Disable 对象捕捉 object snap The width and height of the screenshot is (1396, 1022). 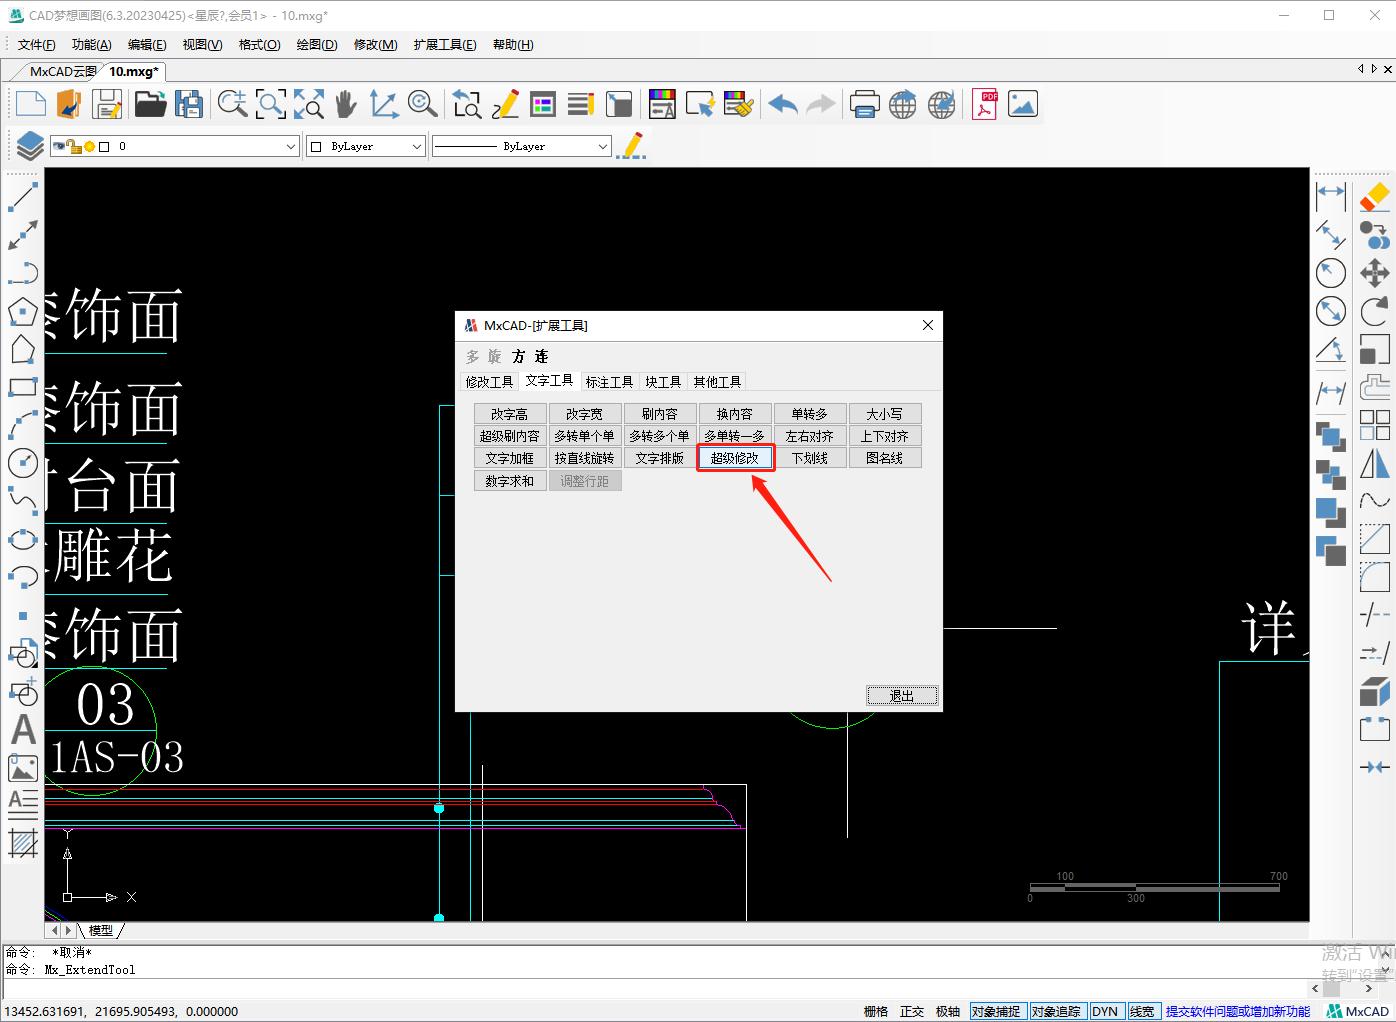tap(995, 1011)
